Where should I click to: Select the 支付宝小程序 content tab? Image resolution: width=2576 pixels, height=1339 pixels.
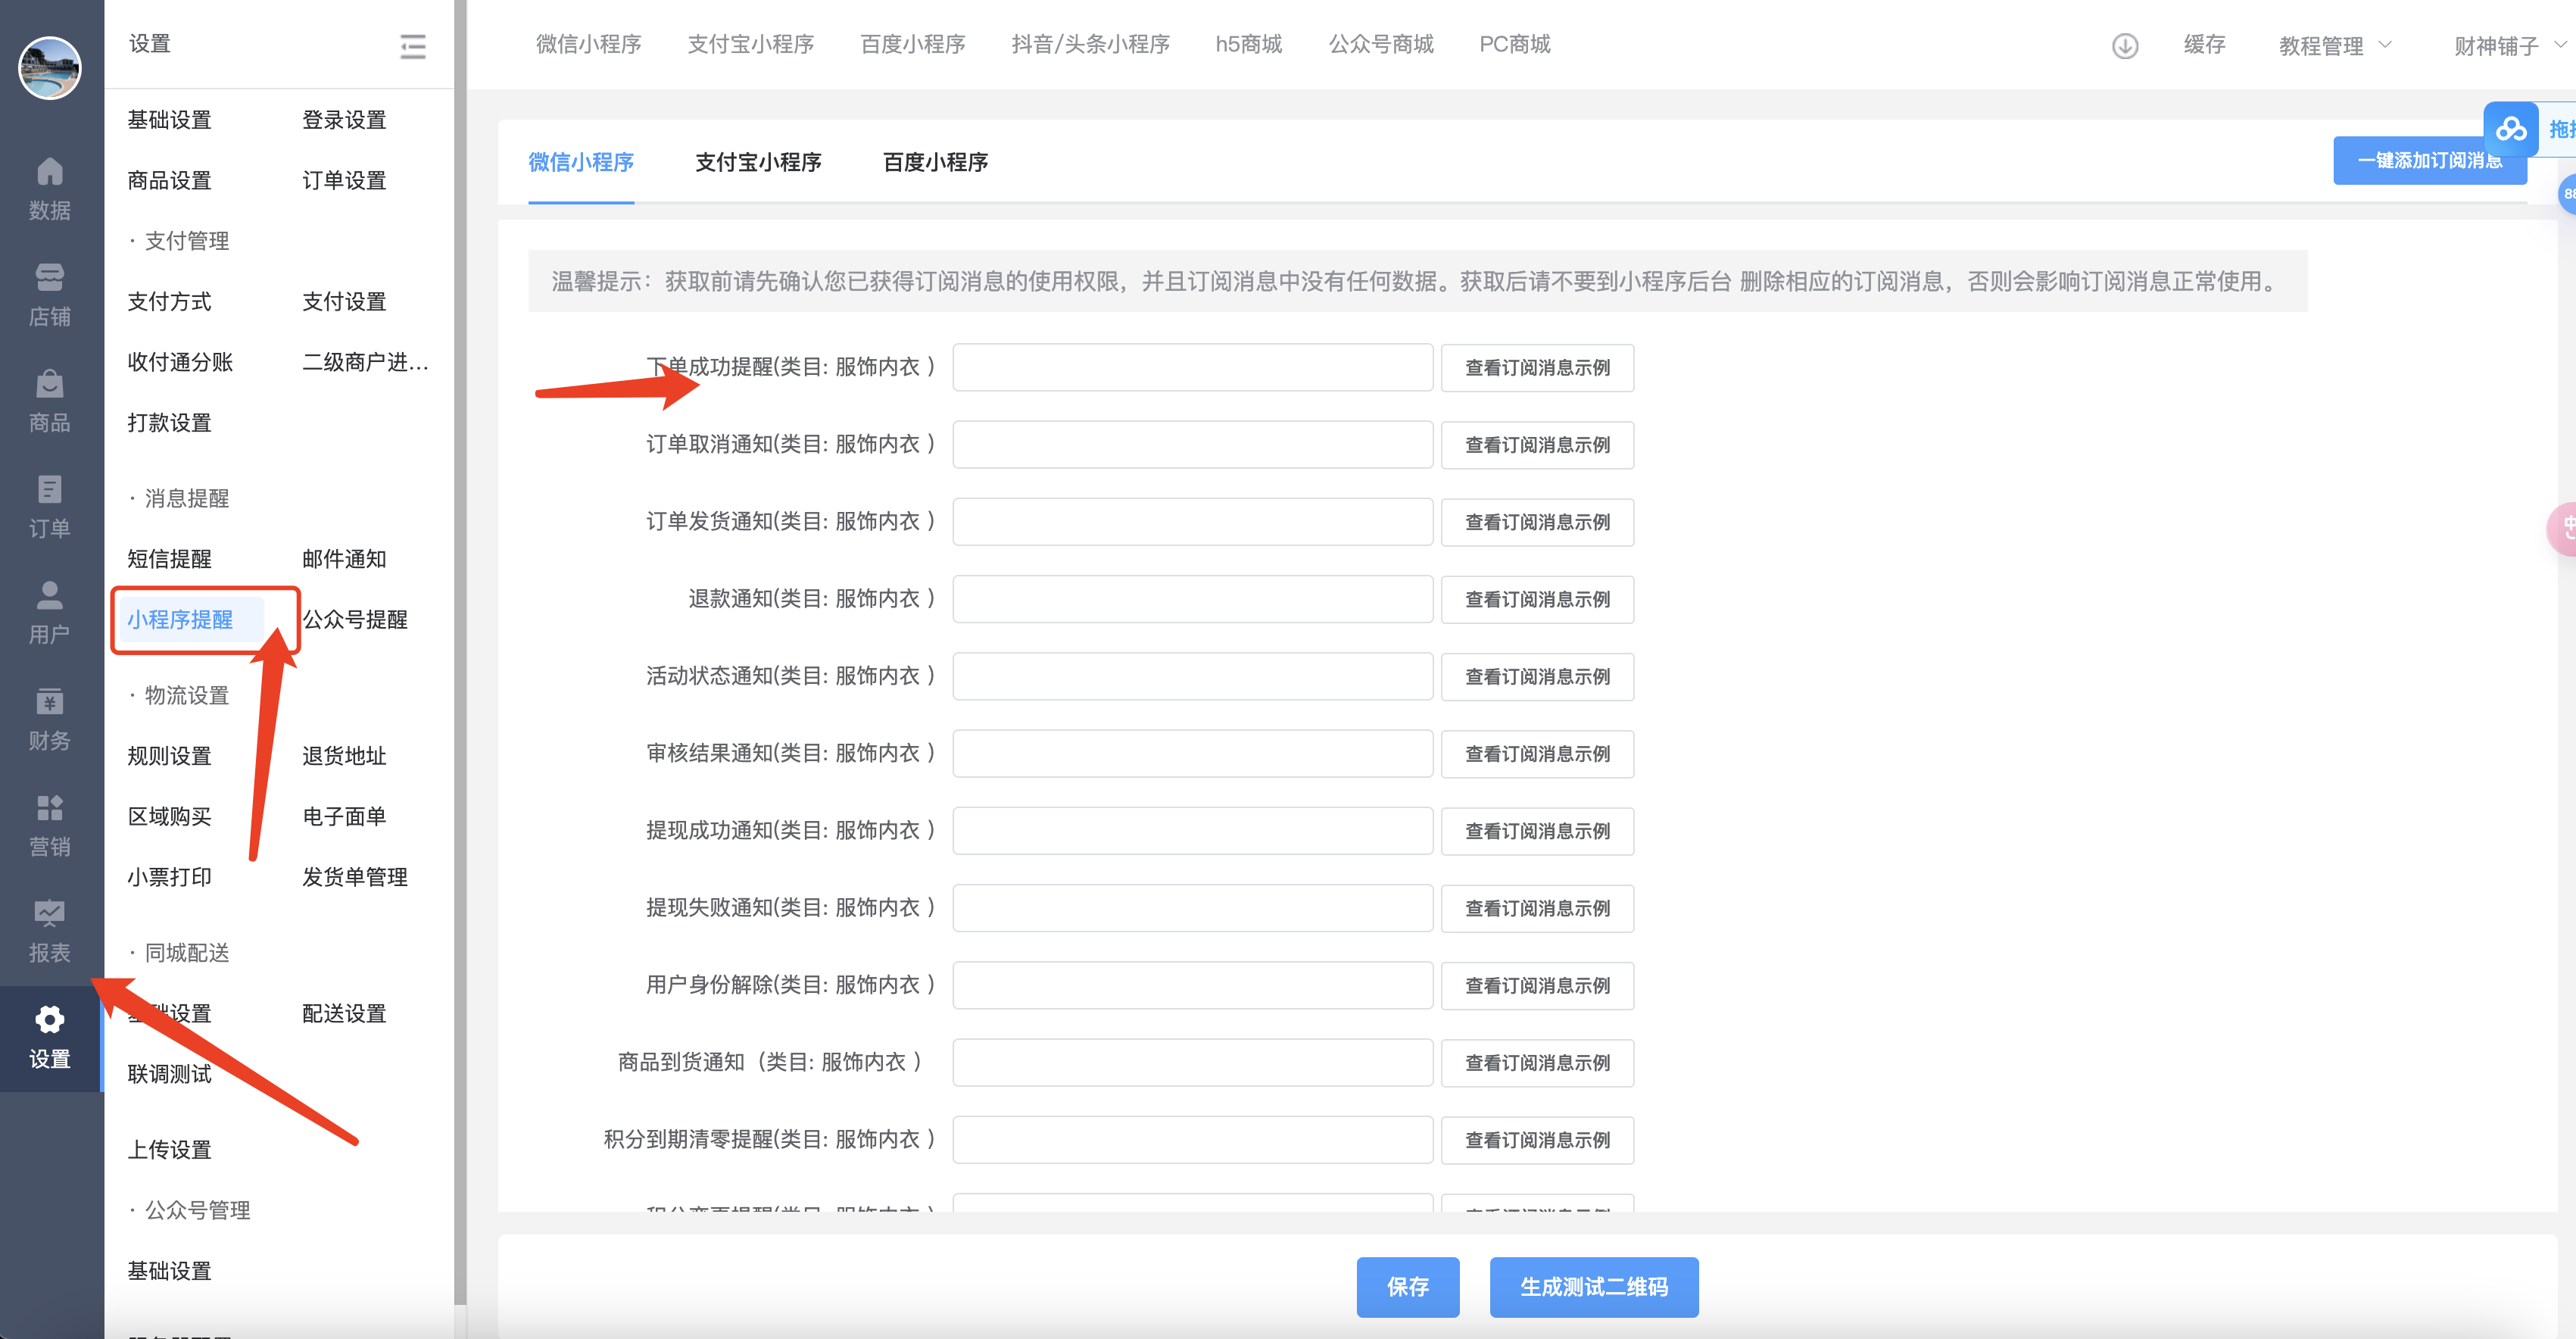(758, 162)
